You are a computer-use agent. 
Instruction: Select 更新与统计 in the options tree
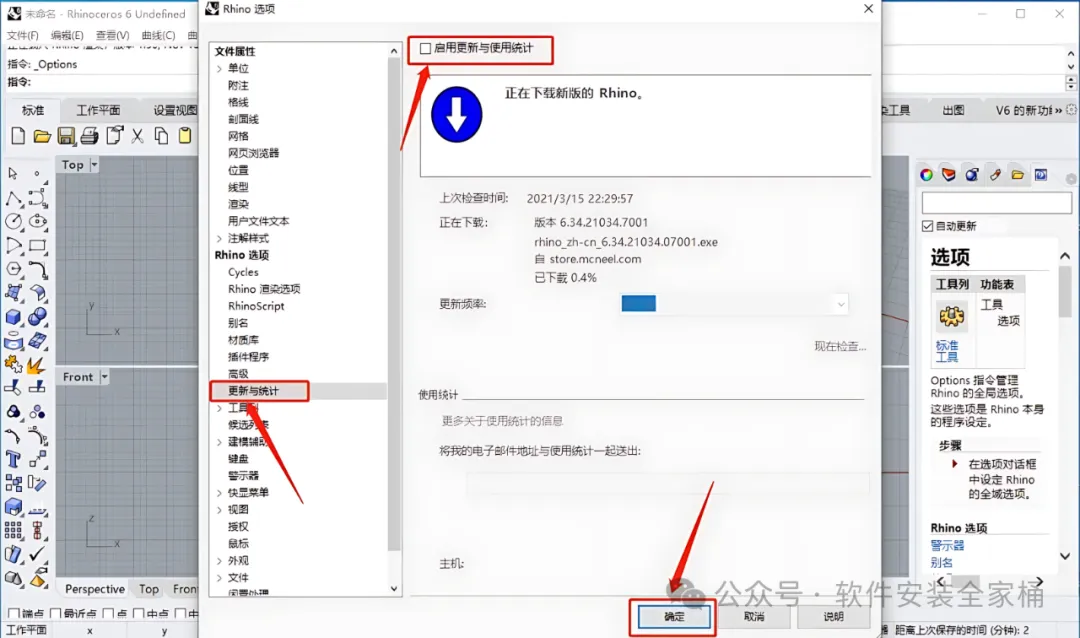click(253, 391)
